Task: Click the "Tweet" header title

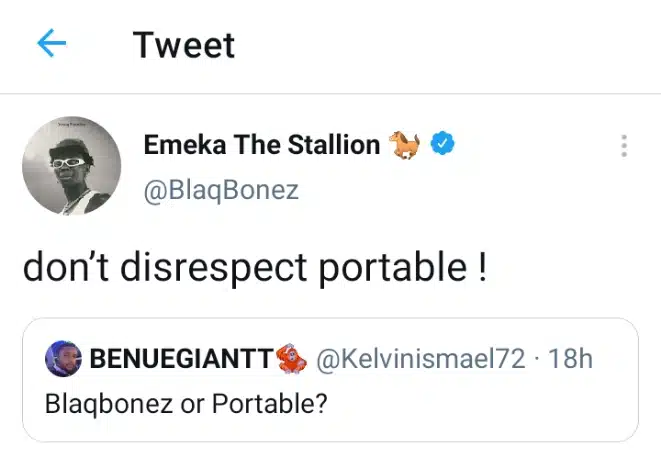Action: click(x=184, y=45)
